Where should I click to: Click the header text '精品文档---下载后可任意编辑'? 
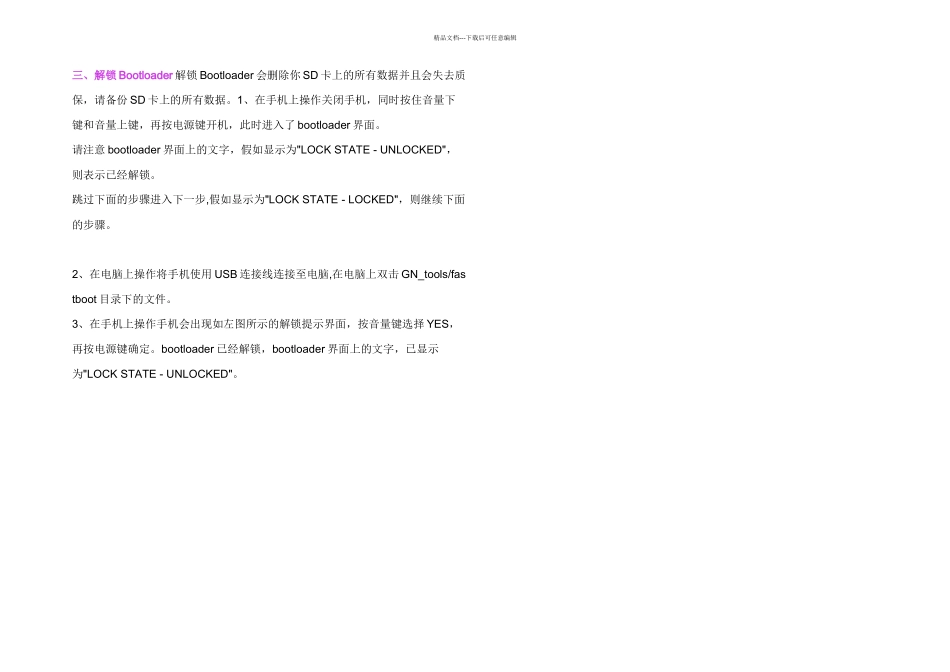tap(475, 38)
